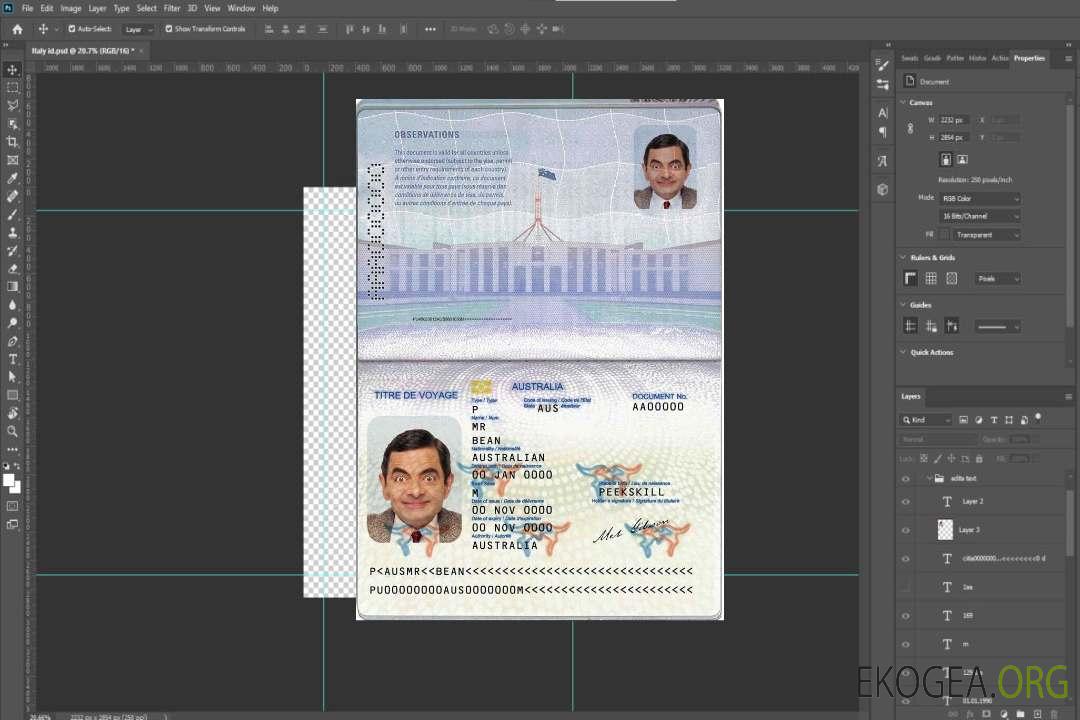
Task: Select the Rectangular Marquee tool
Action: [12, 88]
